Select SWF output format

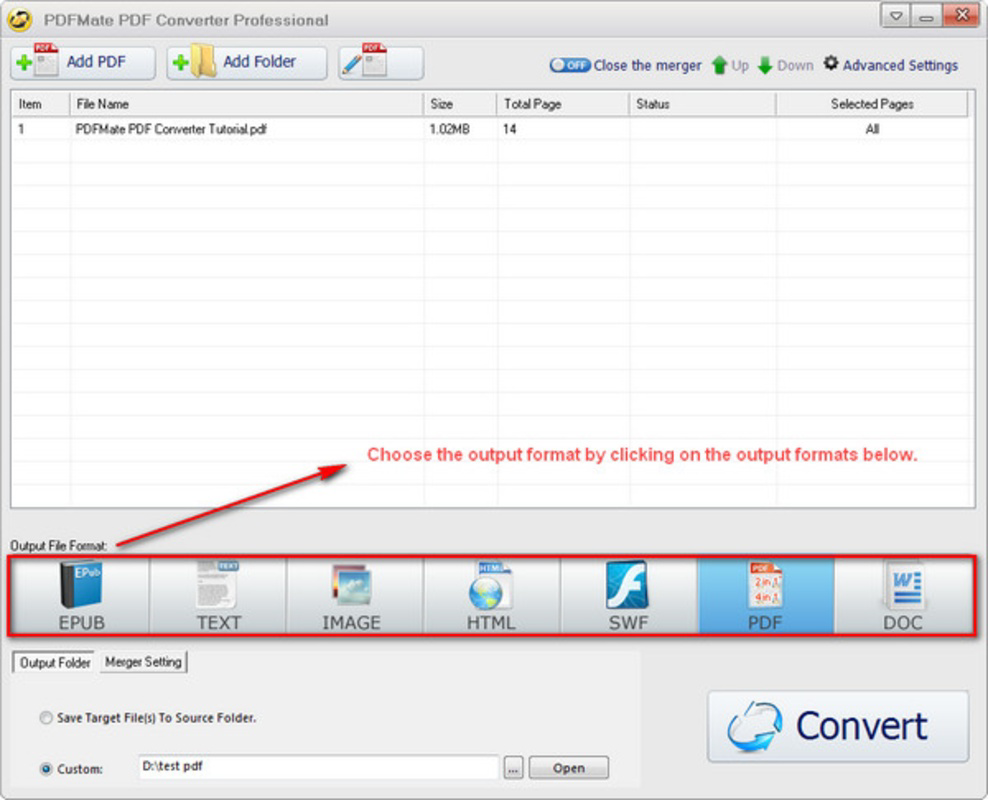(x=629, y=596)
